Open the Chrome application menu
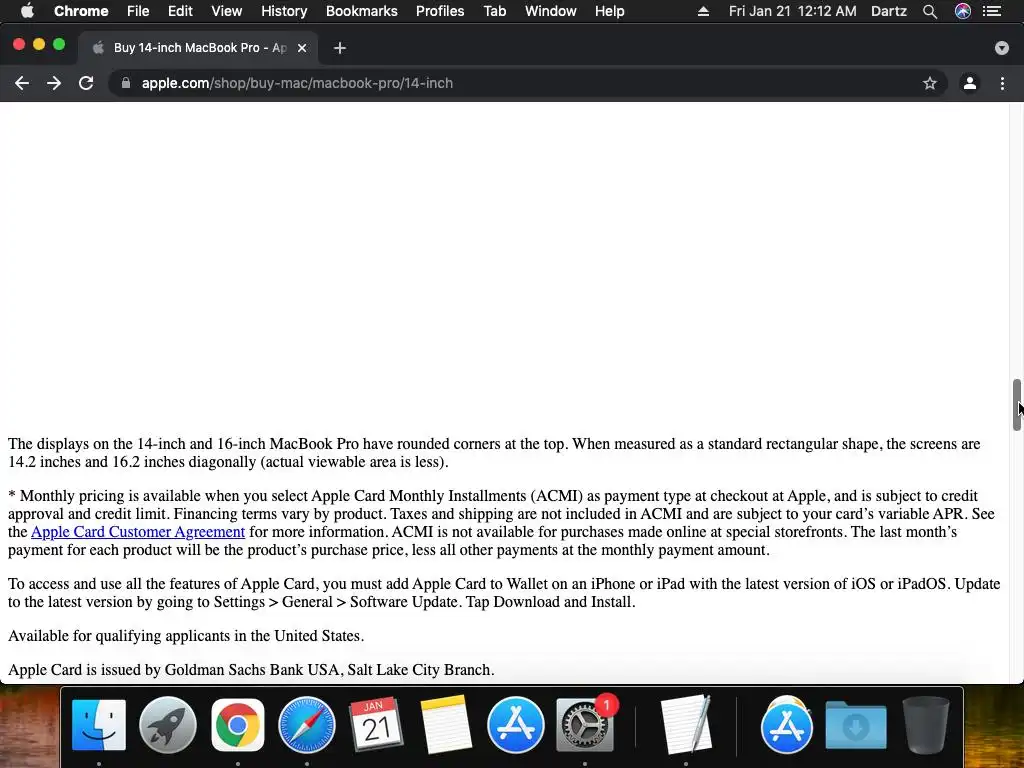Screen dimensions: 1024x768 [81, 11]
